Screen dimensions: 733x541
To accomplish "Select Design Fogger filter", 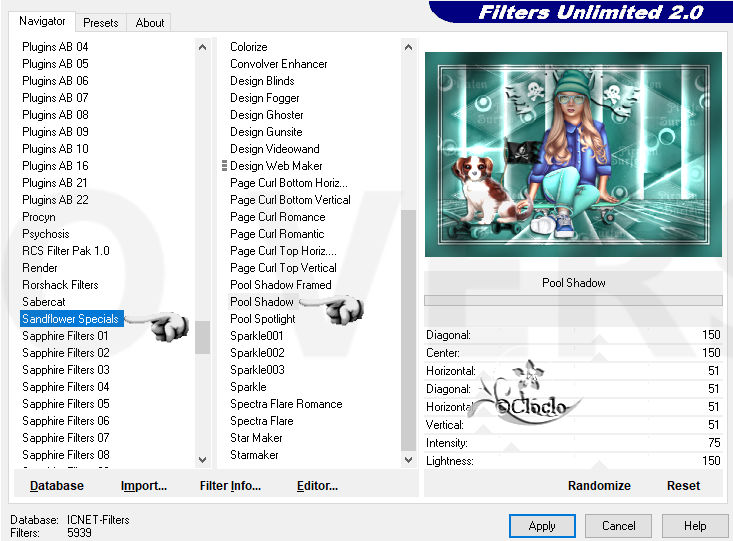I will click(x=265, y=98).
